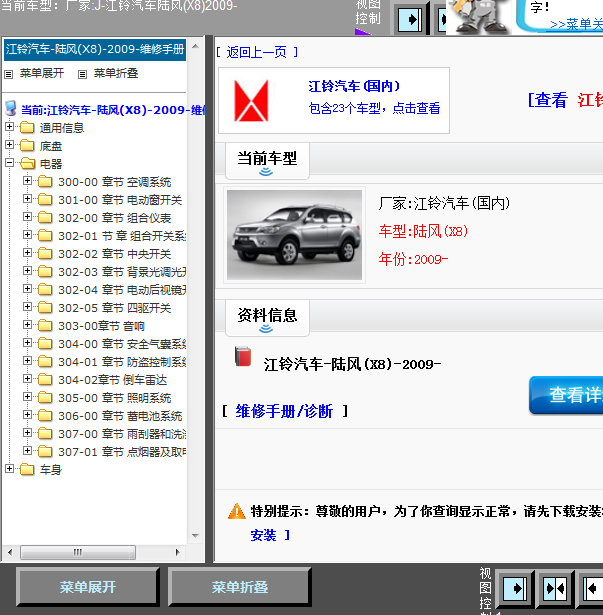Click the [查看 江铃 link at right
Screen dimensions: 603x615
coord(565,100)
